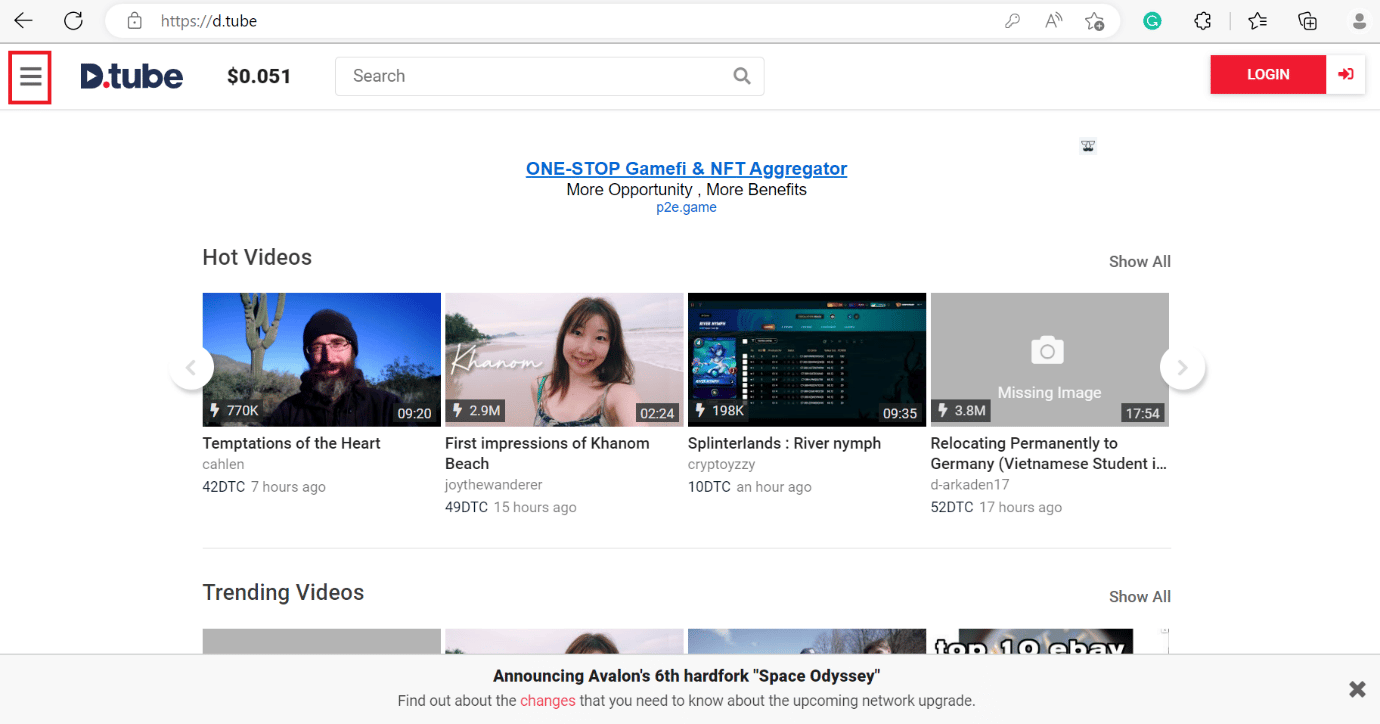Image resolution: width=1380 pixels, height=724 pixels.
Task: Open browser extensions puzzle icon
Action: pyautogui.click(x=1203, y=21)
